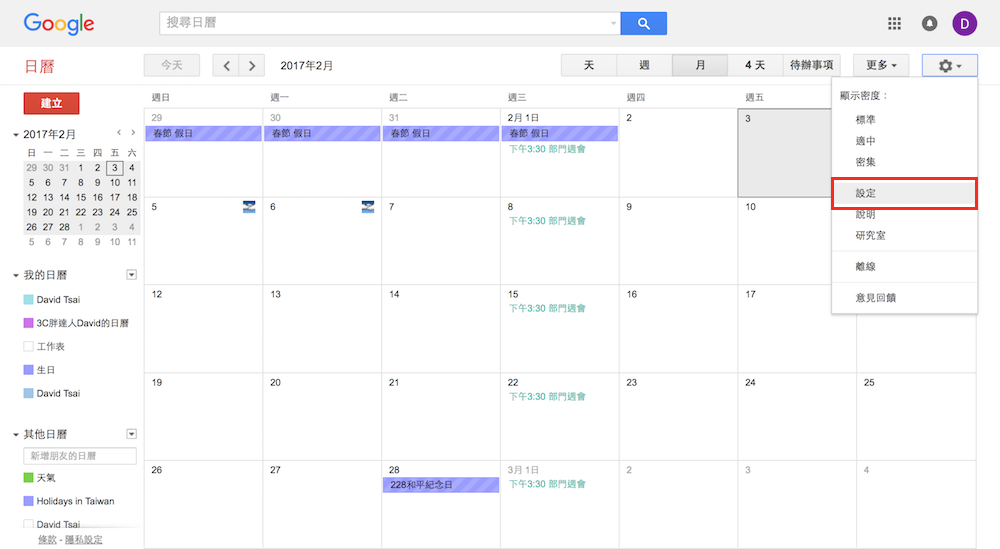Open the 隱私設定 link
This screenshot has width=1000, height=549.
(84, 539)
